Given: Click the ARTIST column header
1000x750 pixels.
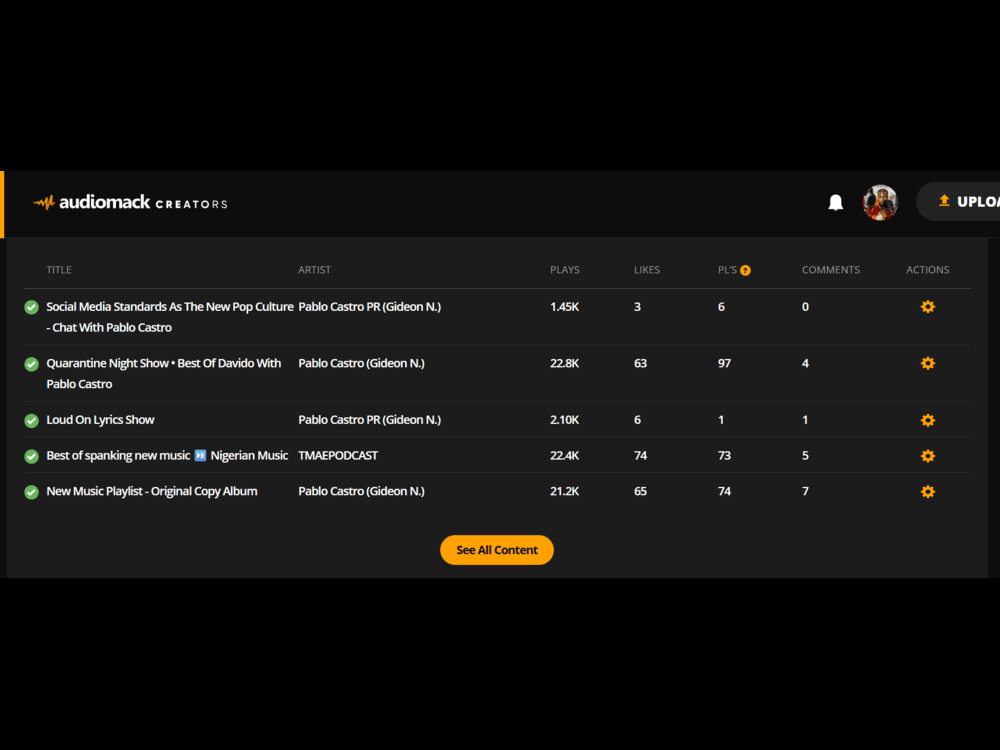Looking at the screenshot, I should pos(314,270).
